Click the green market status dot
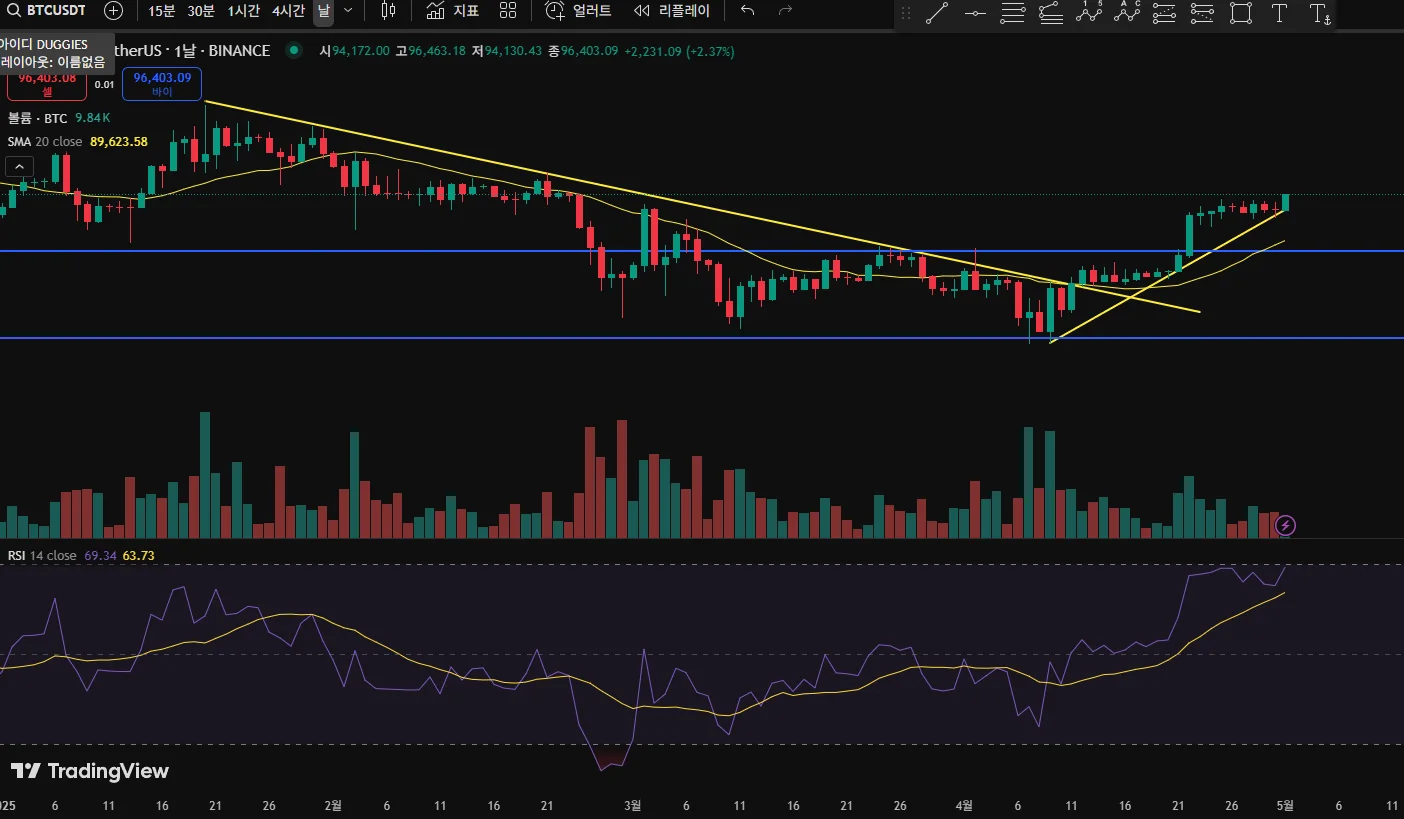 coord(293,50)
